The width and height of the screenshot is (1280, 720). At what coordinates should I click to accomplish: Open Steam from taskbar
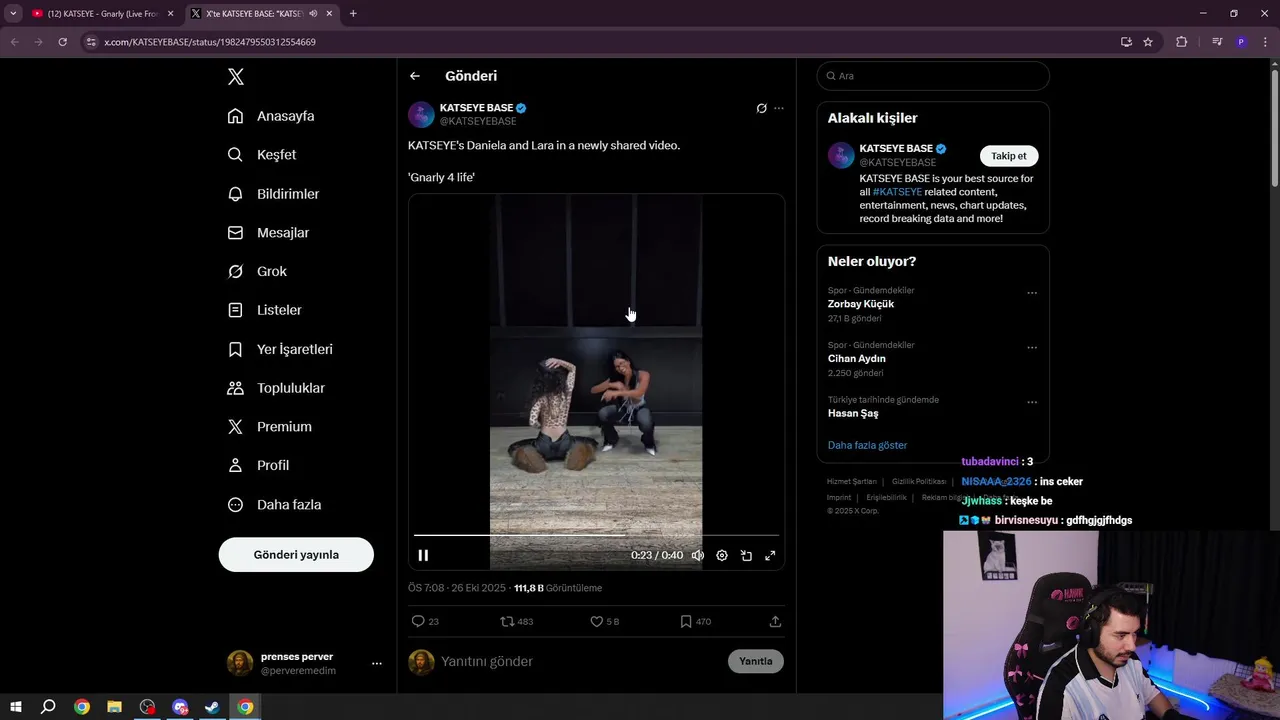point(212,707)
